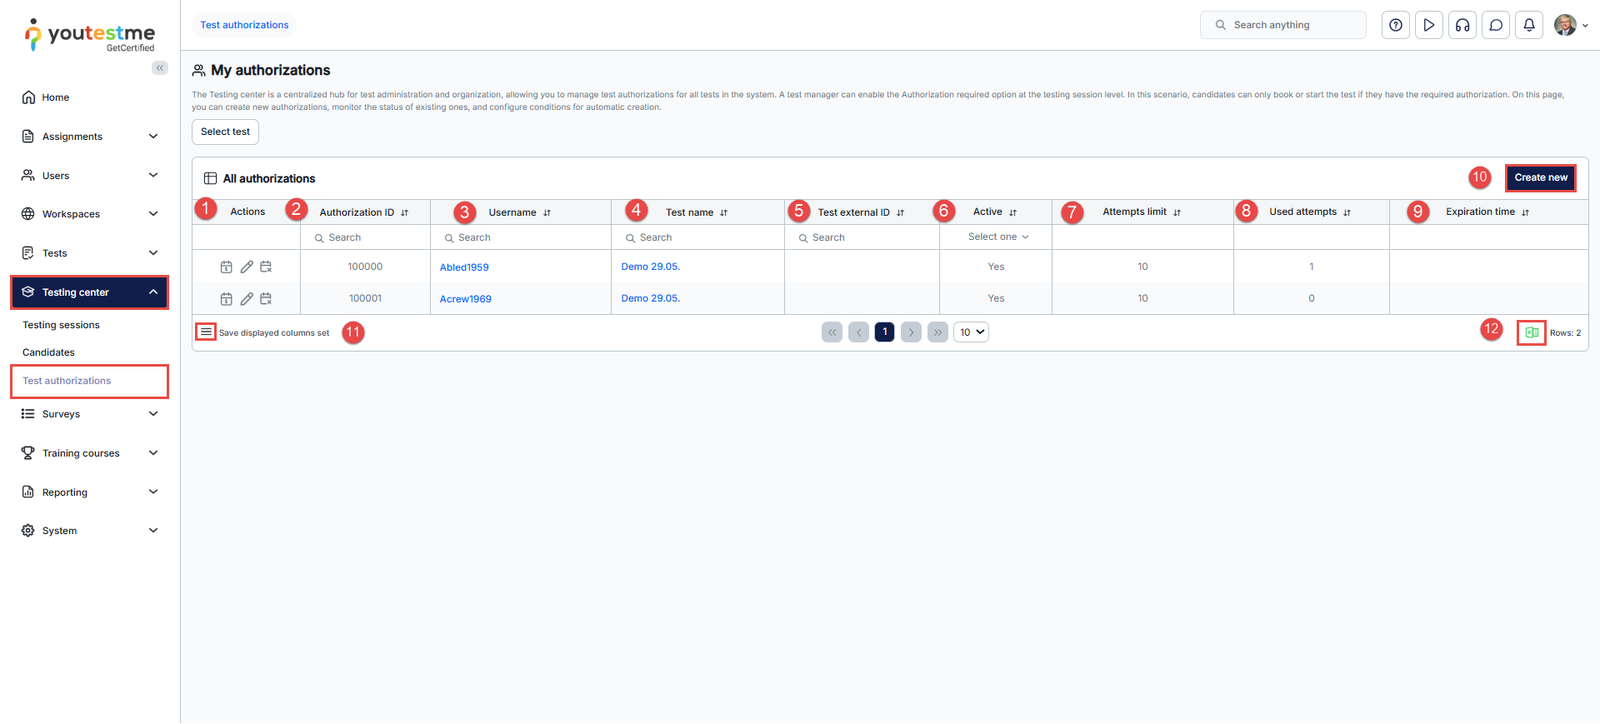Open the rows-per-page dropdown showing 10

pos(971,332)
